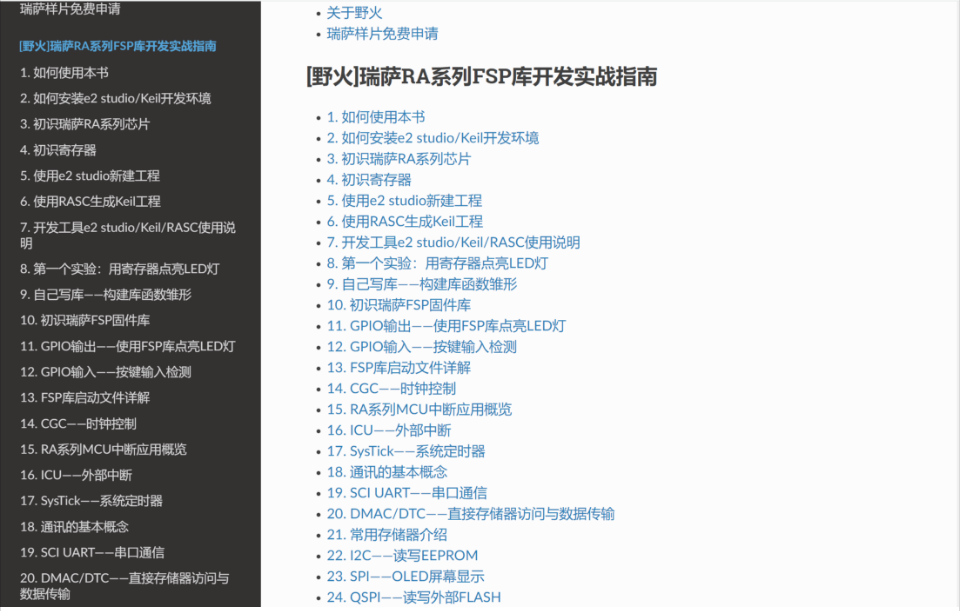Open sidebar chapter 3. 初识瑞萨RA系列芯片
Viewport: 960px width, 611px height.
pyautogui.click(x=84, y=124)
